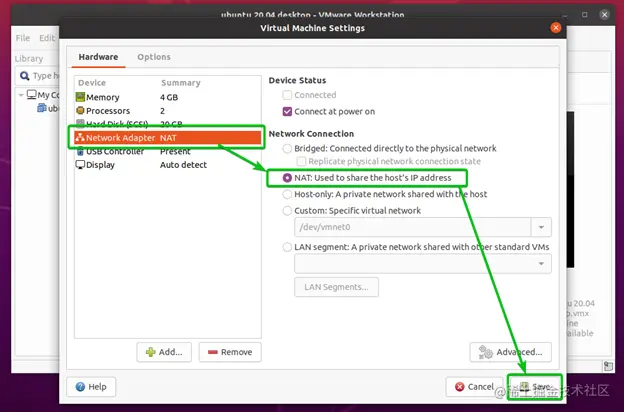Open the /dev/vmnet0 custom network dropdown

coord(541,227)
